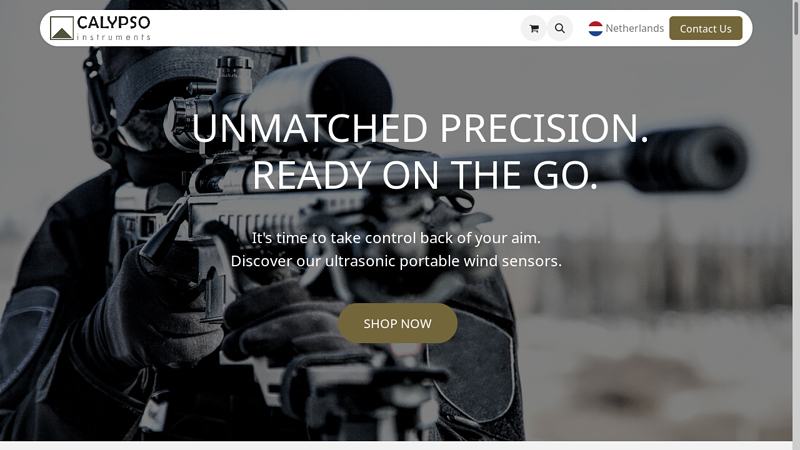Click the green mountain logo emblem
This screenshot has width=800, height=450.
(62, 28)
